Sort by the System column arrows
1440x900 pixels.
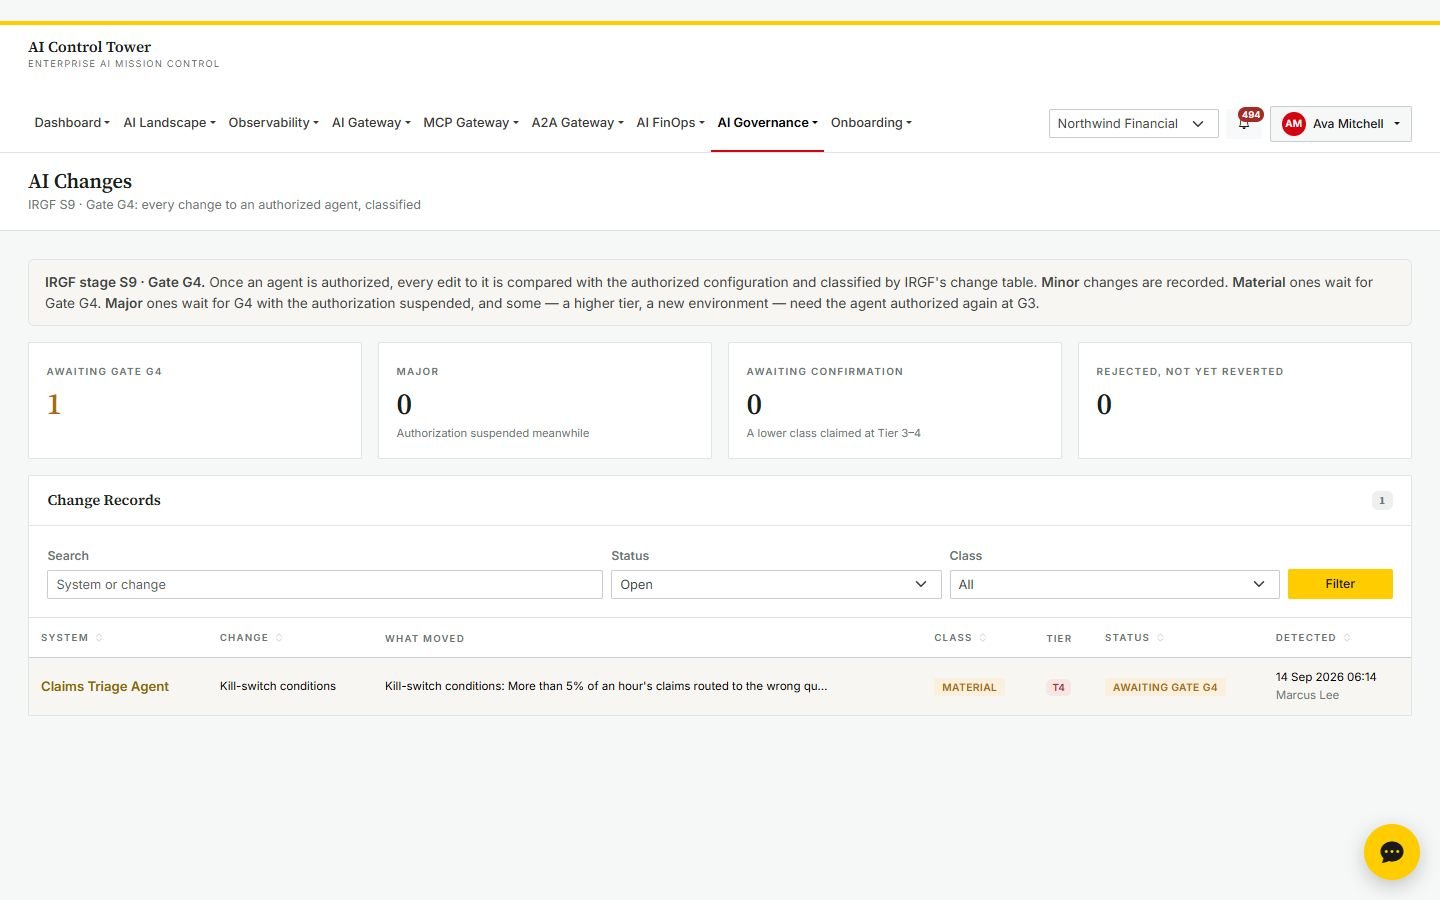pos(99,638)
